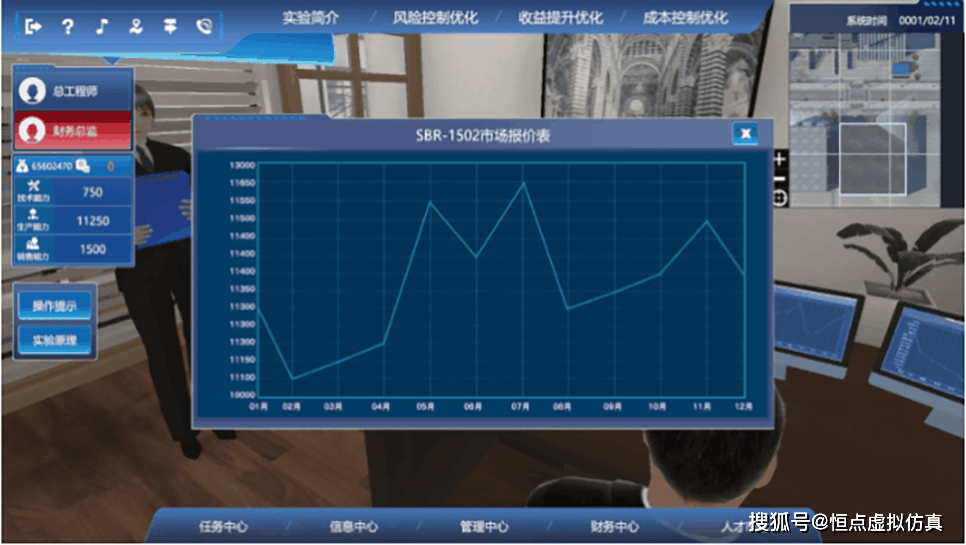966x545 pixels.
Task: Click the 操作提示 button
Action: pyautogui.click(x=54, y=305)
